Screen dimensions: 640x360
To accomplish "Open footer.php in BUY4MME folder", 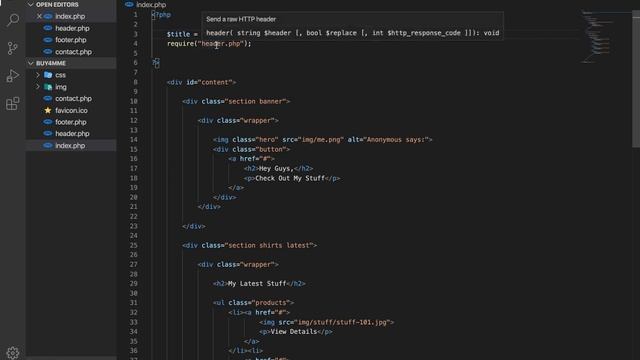I will tap(71, 122).
